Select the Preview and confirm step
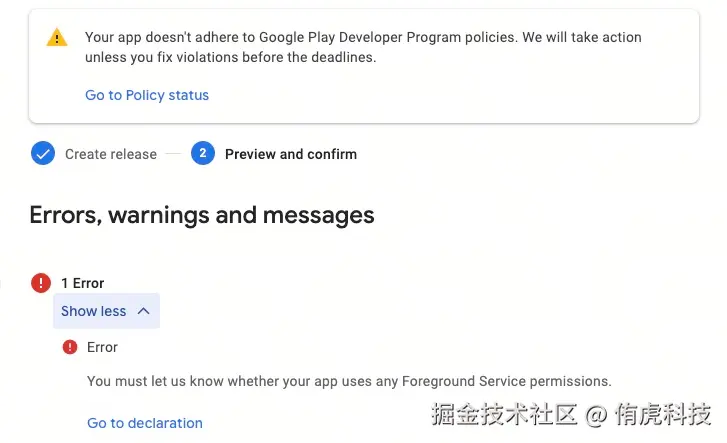Image resolution: width=727 pixels, height=443 pixels. click(x=290, y=154)
